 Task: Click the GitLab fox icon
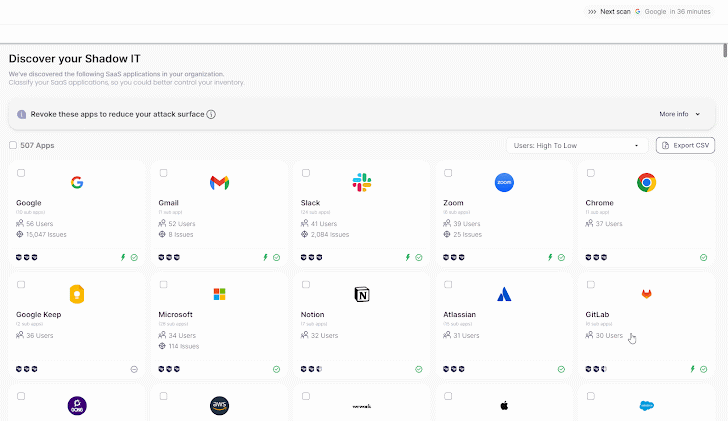pos(647,294)
